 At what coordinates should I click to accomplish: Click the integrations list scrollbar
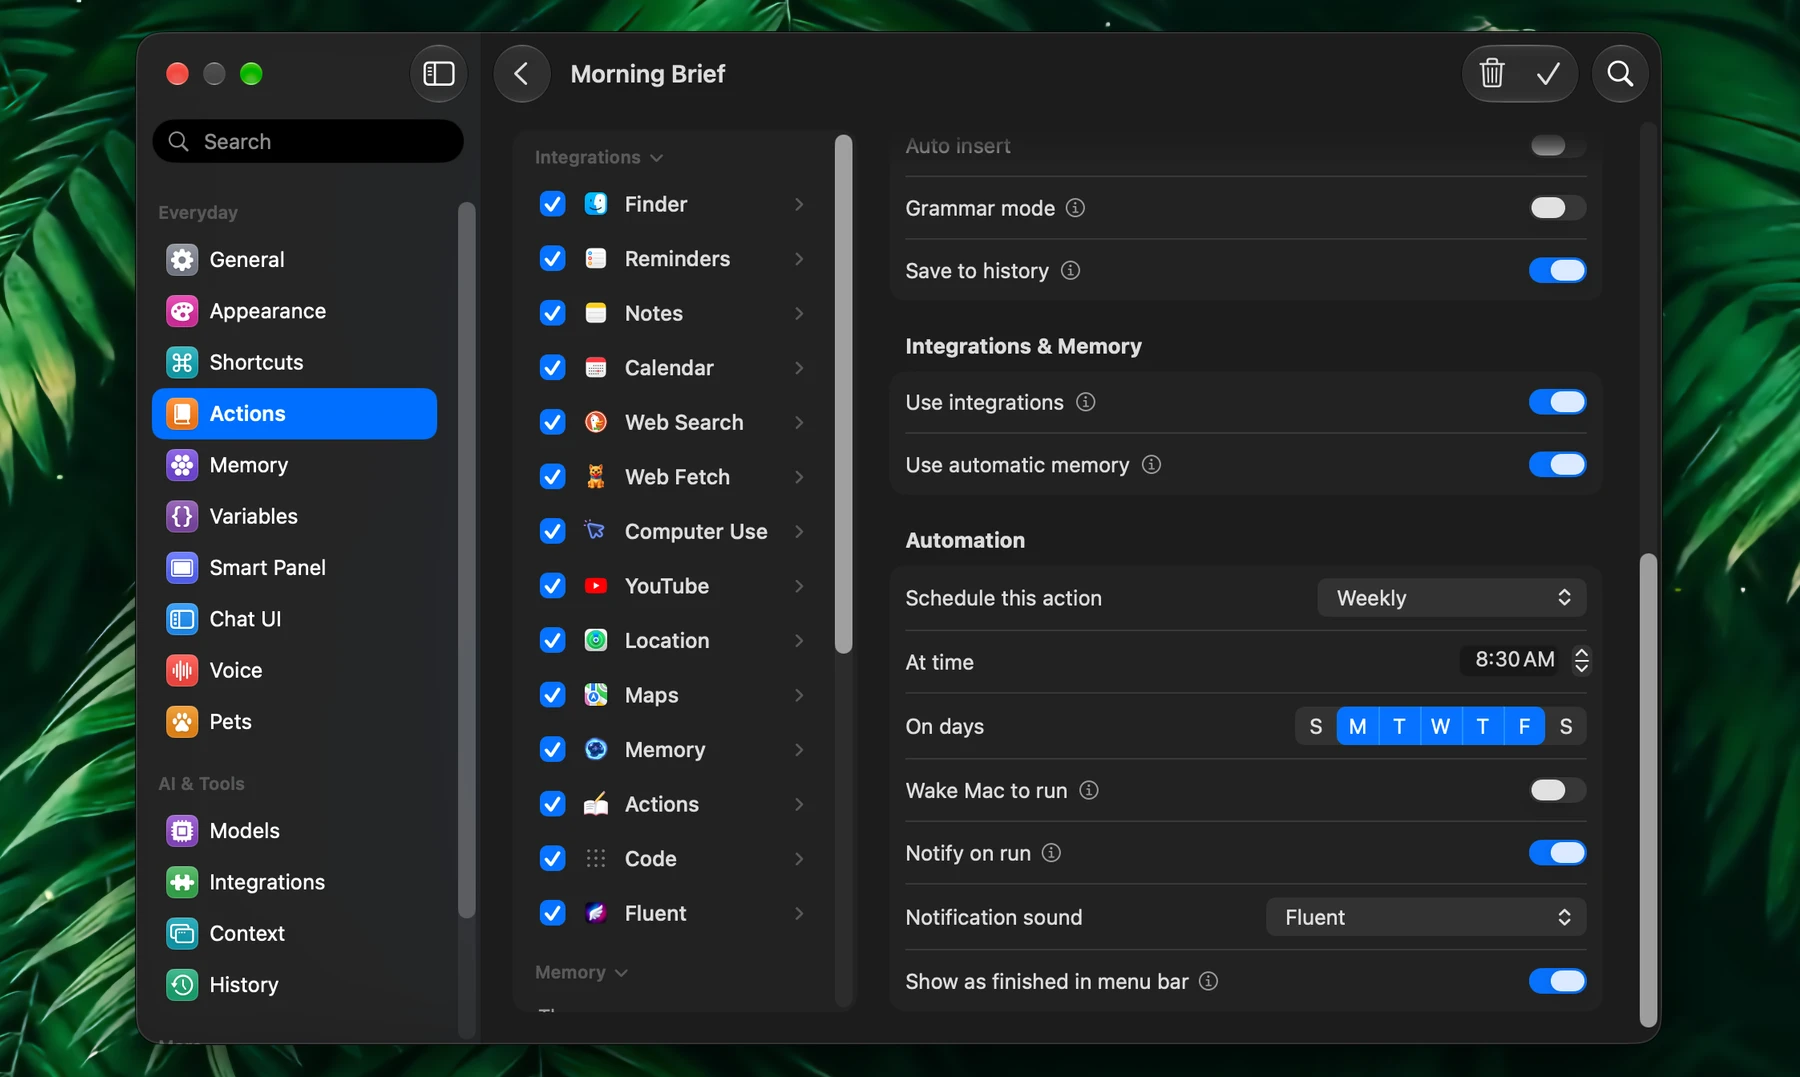(844, 395)
